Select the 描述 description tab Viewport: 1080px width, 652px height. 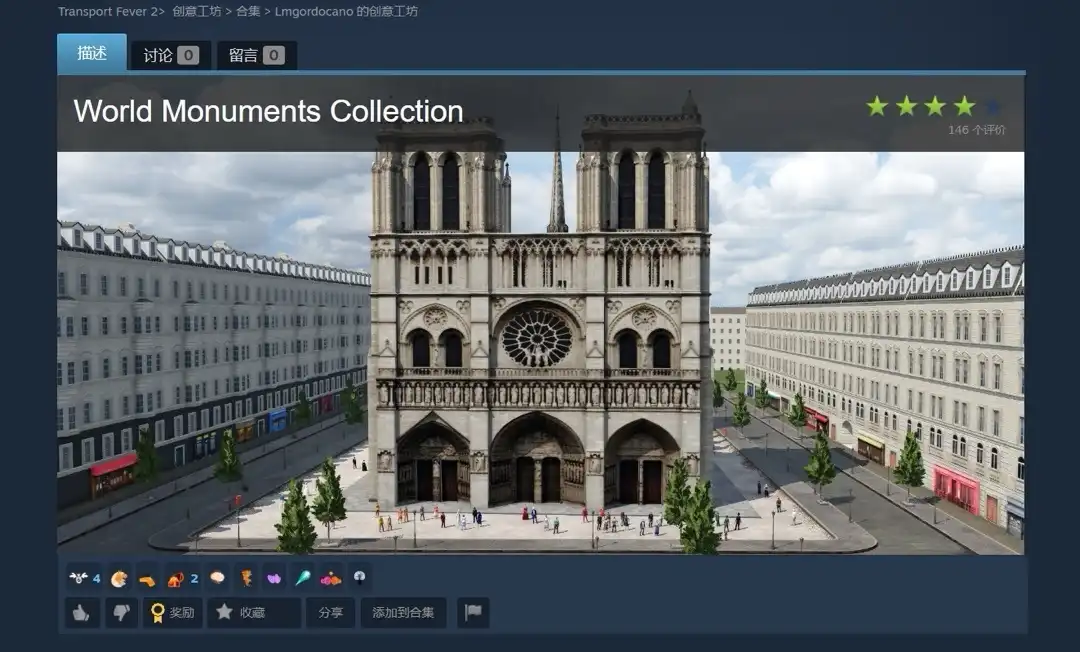pyautogui.click(x=92, y=53)
